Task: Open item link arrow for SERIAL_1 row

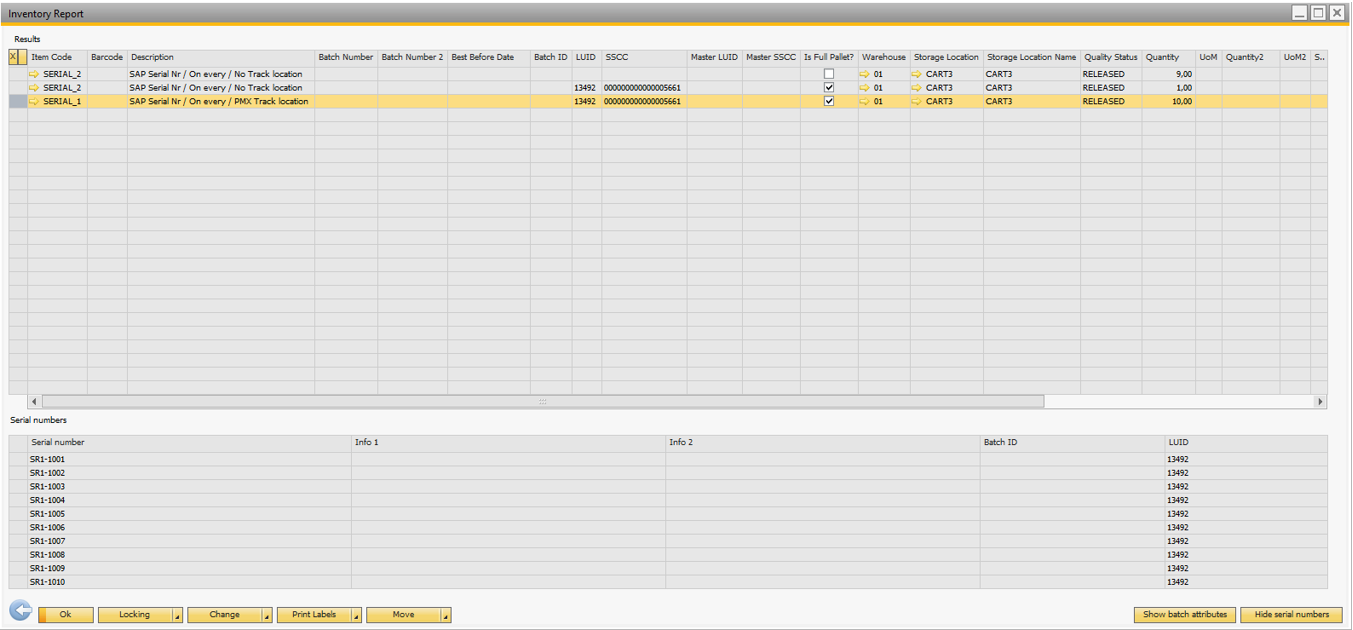Action: point(35,101)
